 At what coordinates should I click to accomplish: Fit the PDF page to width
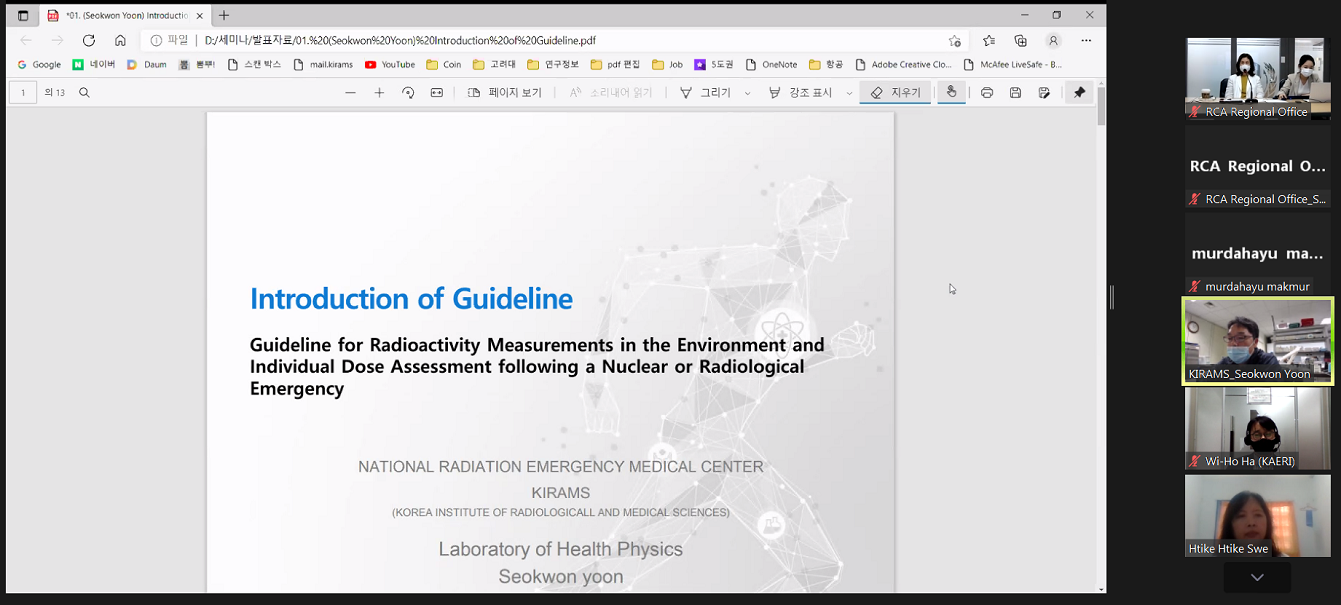(x=437, y=93)
